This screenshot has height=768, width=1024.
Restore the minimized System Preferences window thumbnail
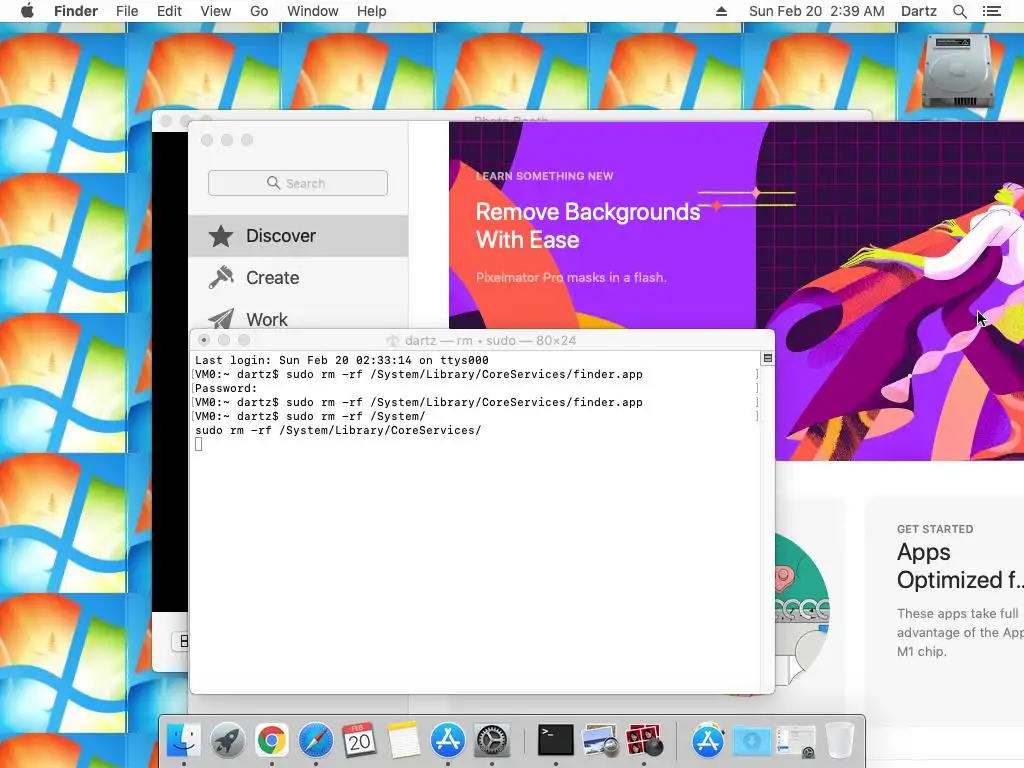[x=795, y=741]
